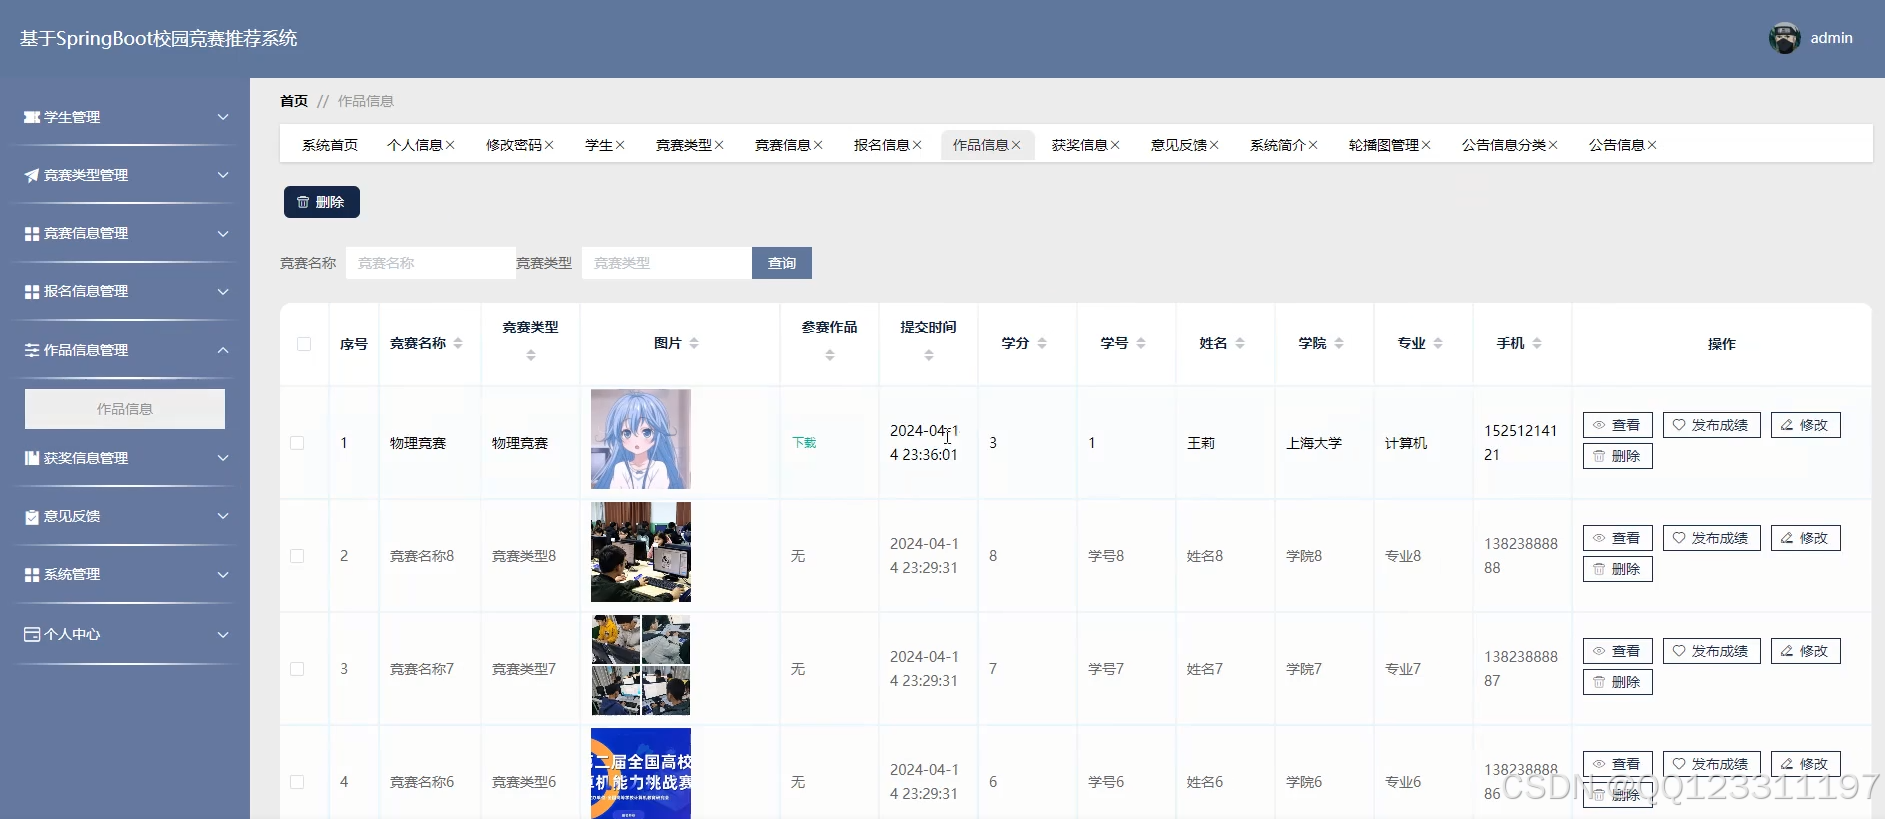Click the 竞赛类型管理 paper-plane icon
This screenshot has width=1885, height=819.
pos(32,175)
